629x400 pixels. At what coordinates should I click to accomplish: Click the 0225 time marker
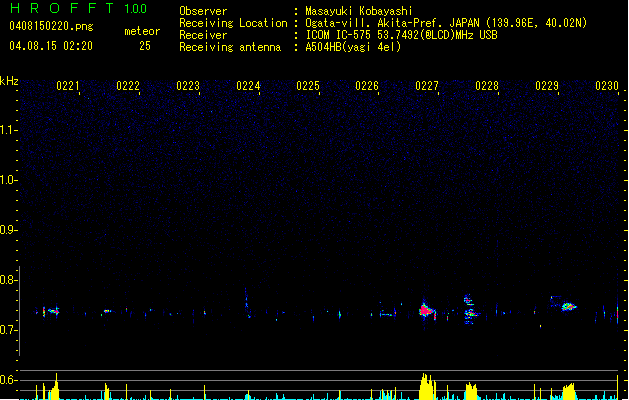tap(308, 86)
